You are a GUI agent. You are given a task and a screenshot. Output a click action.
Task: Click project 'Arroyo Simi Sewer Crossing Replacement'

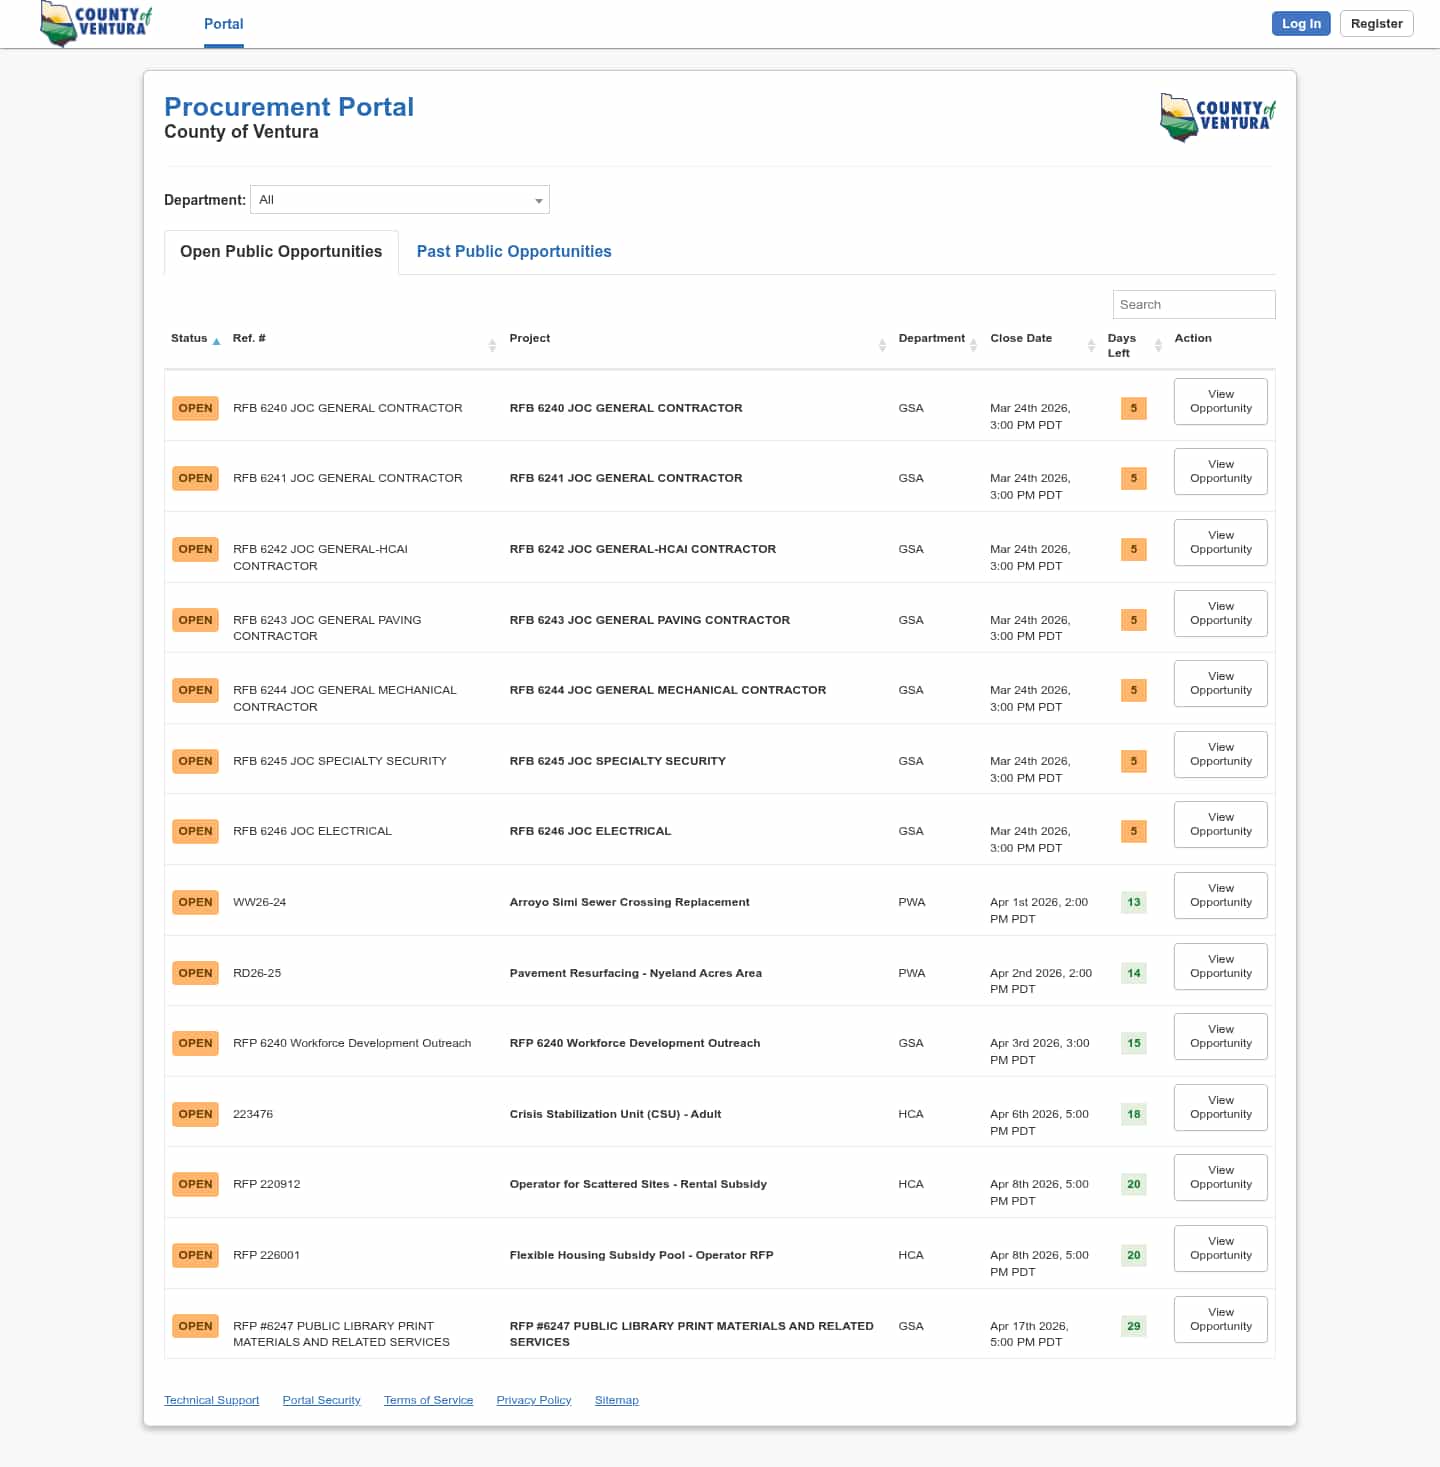pos(630,902)
